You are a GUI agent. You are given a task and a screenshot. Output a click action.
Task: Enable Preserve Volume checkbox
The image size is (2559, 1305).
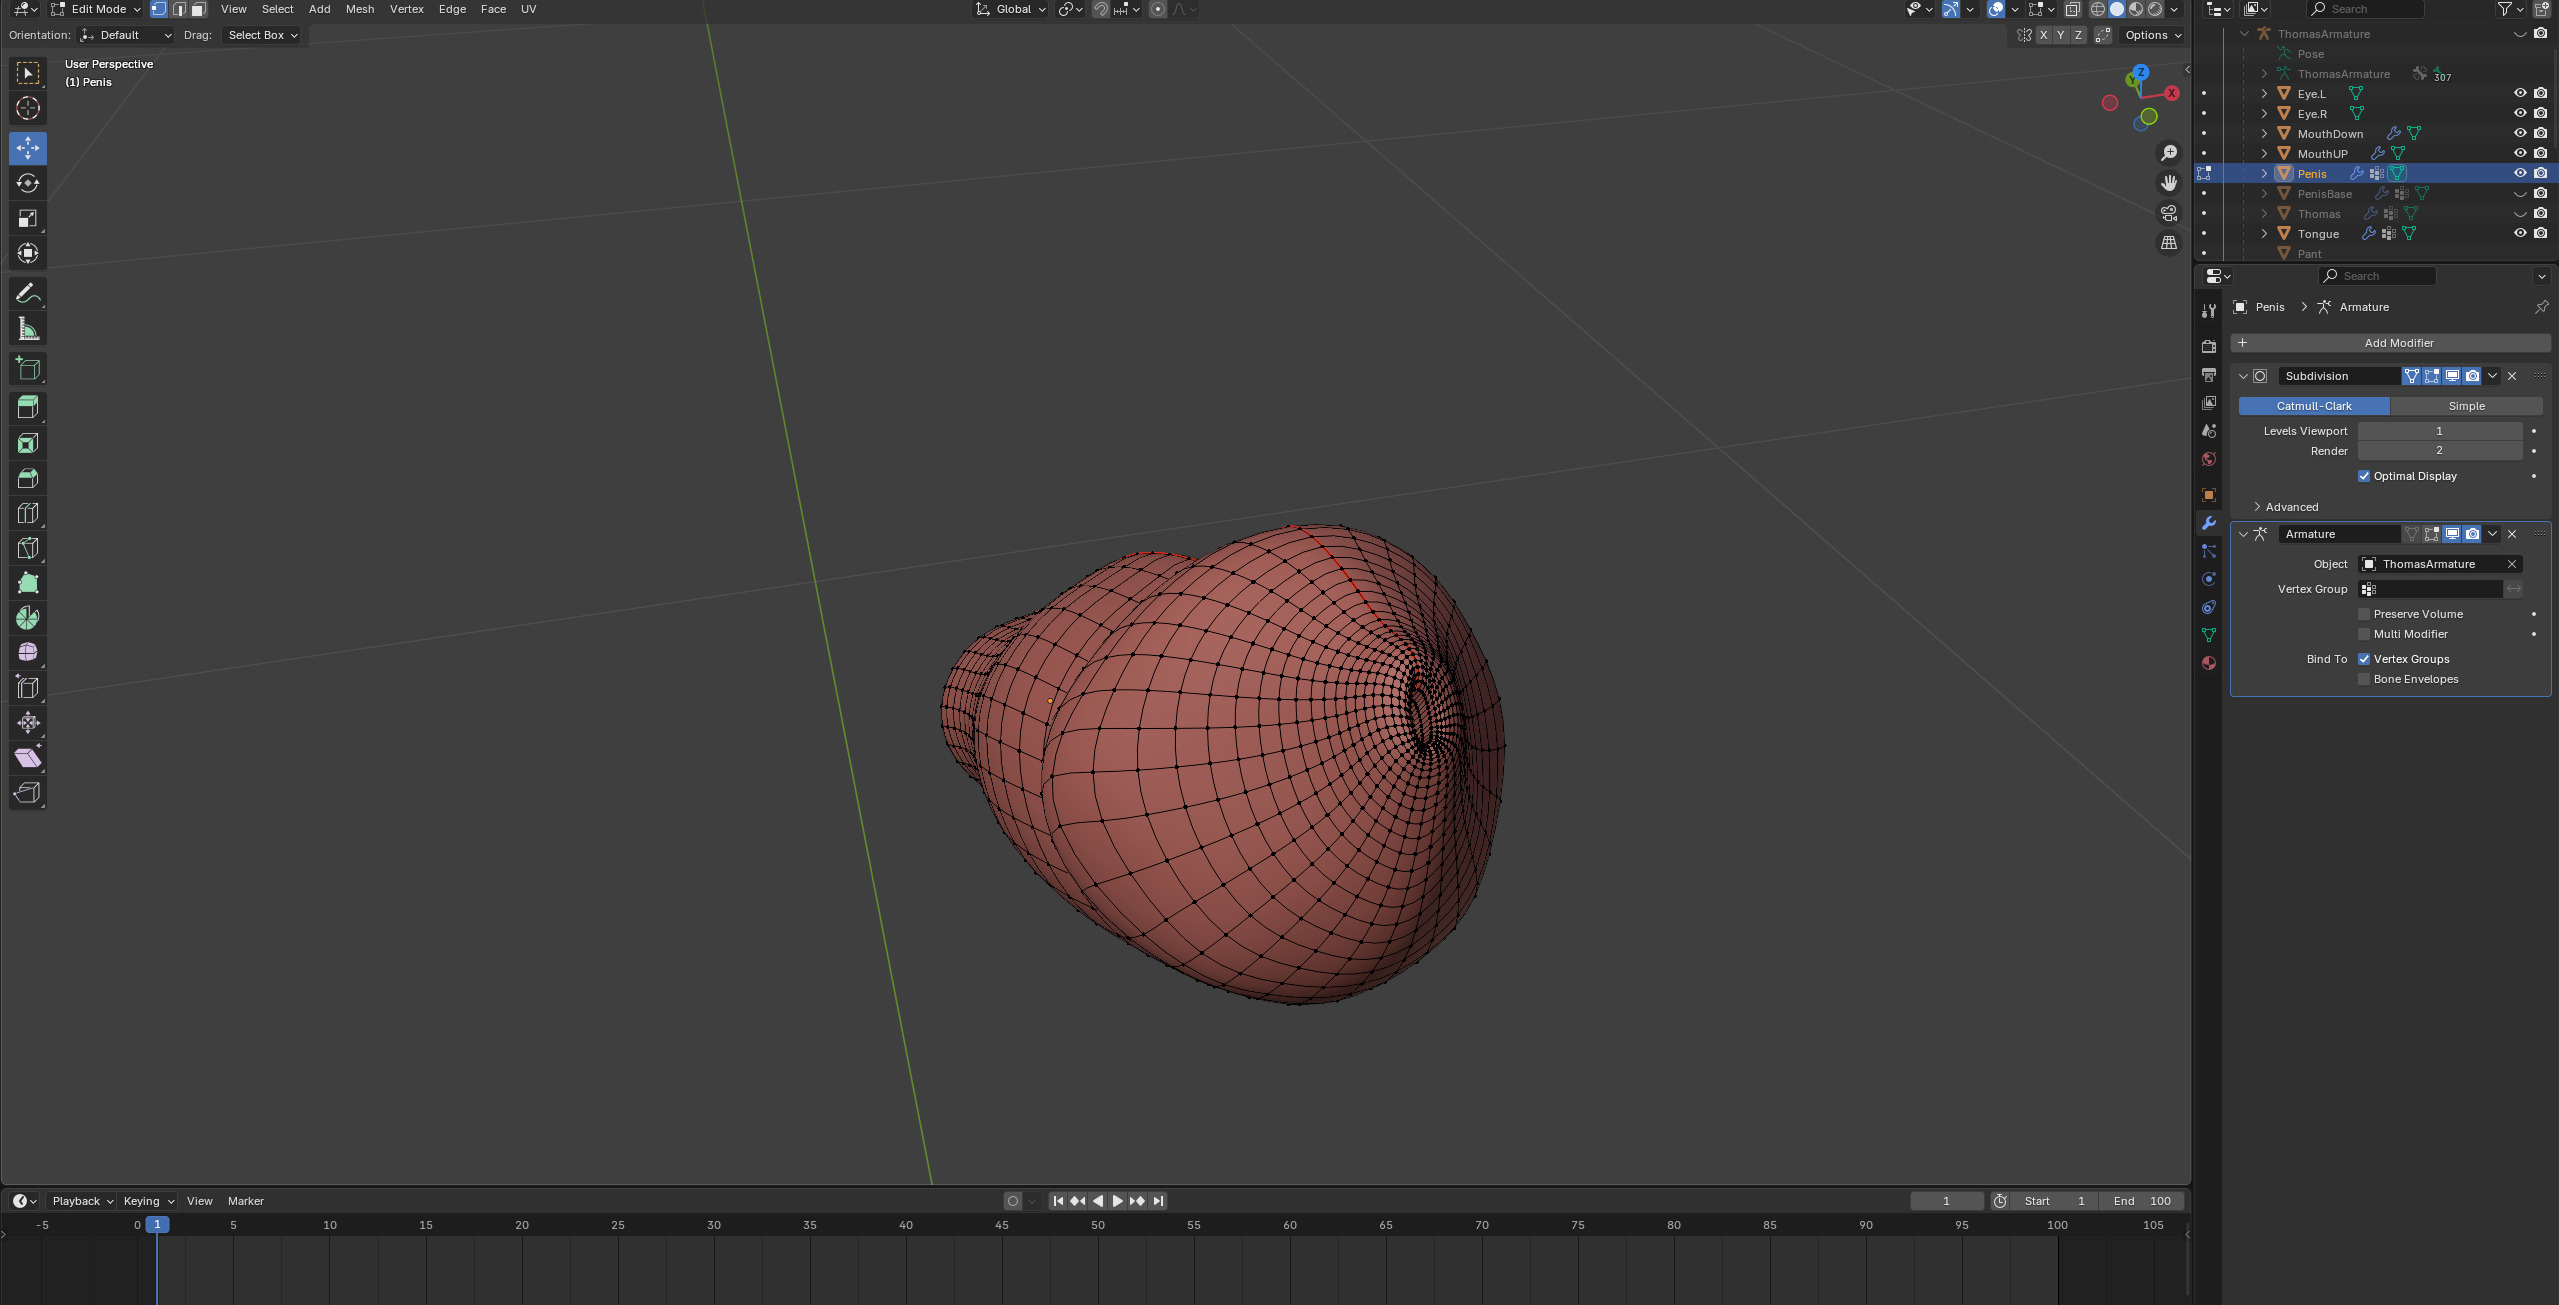coord(2364,614)
